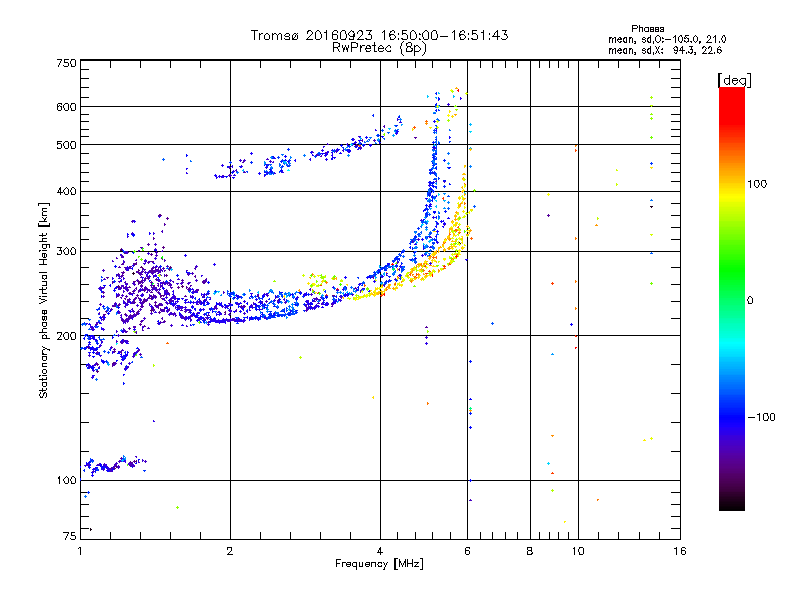800x600 pixels.
Task: Click the y-axis tick label "300"
Action: pyautogui.click(x=66, y=251)
